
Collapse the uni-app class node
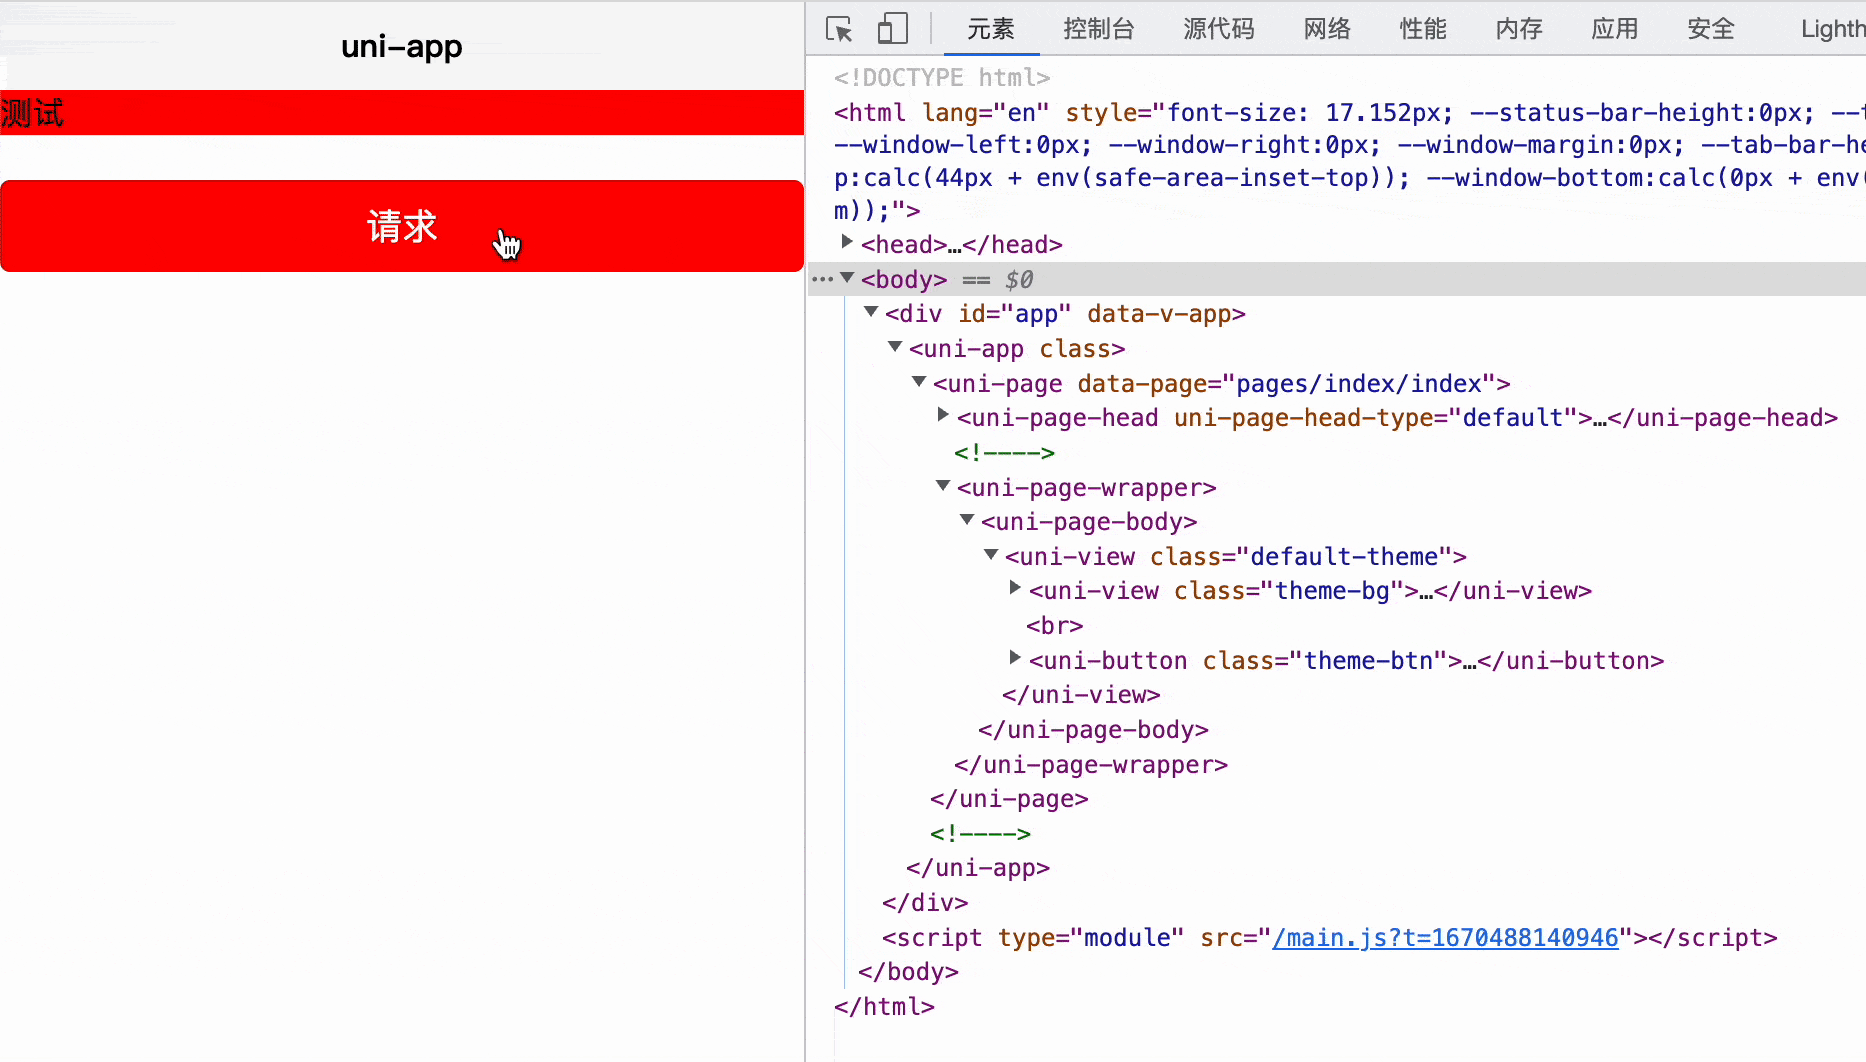tap(895, 347)
